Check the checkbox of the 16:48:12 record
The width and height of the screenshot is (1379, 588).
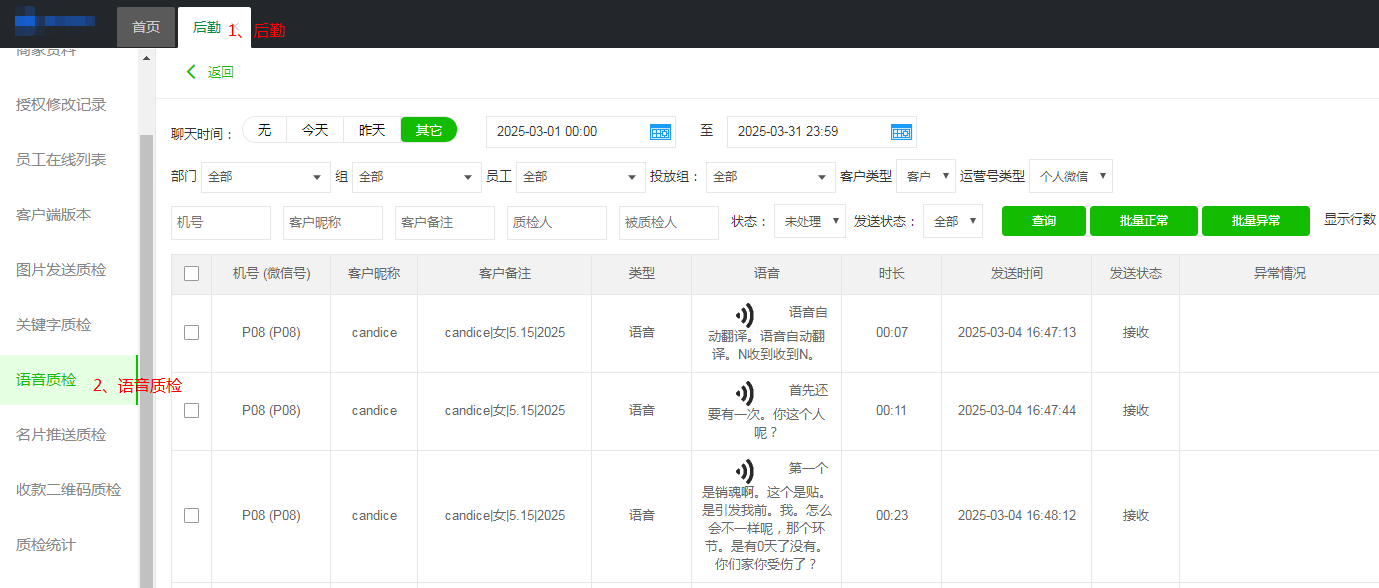[x=191, y=515]
